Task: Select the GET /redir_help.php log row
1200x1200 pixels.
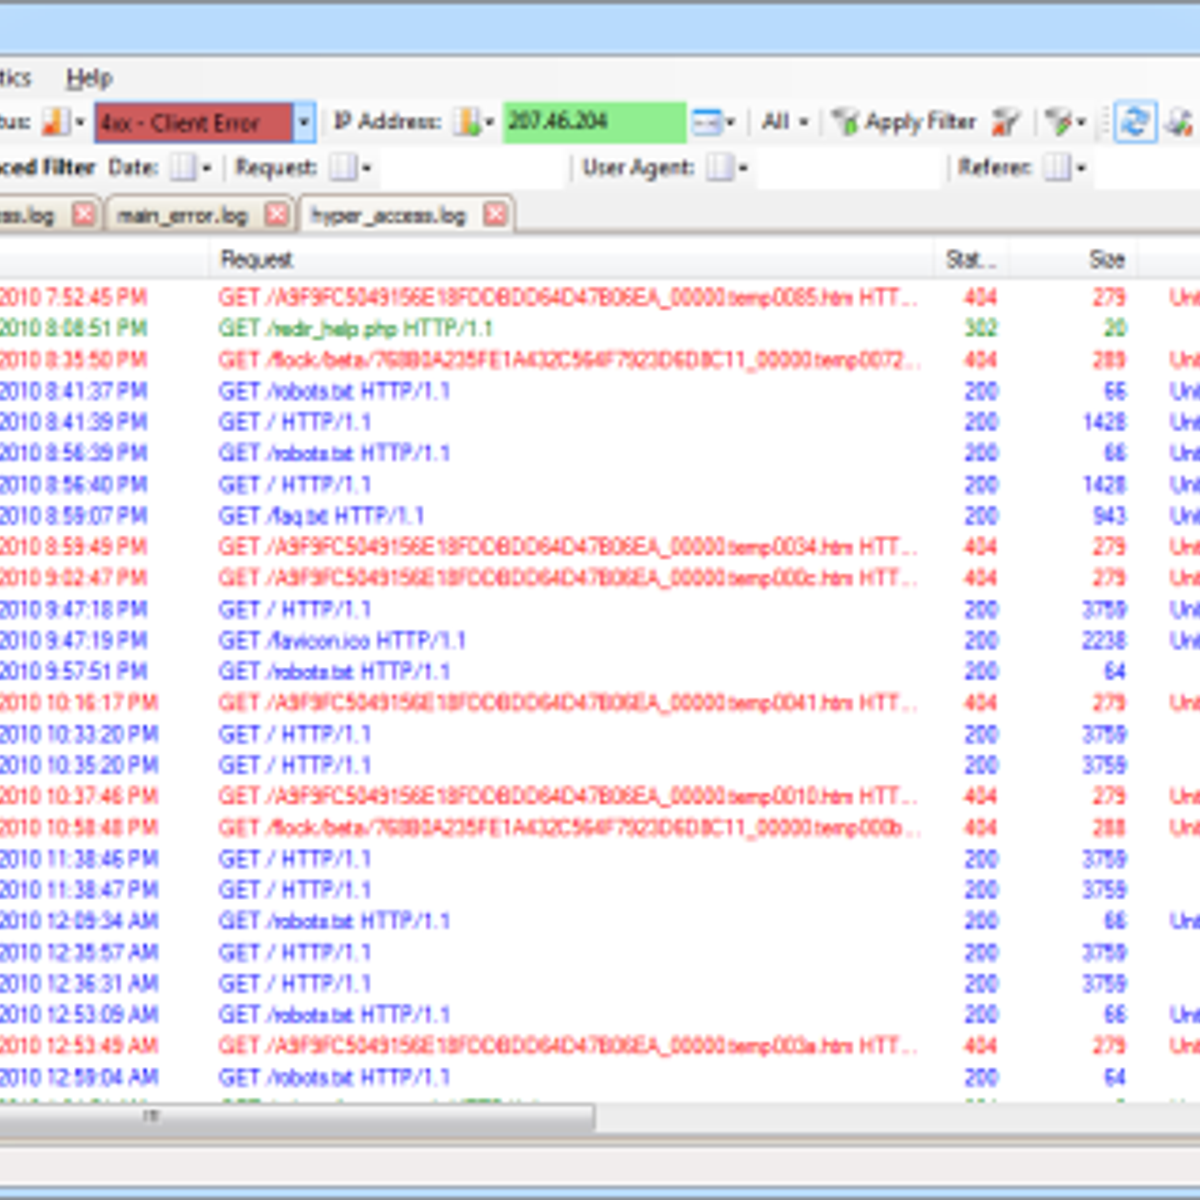Action: point(355,329)
